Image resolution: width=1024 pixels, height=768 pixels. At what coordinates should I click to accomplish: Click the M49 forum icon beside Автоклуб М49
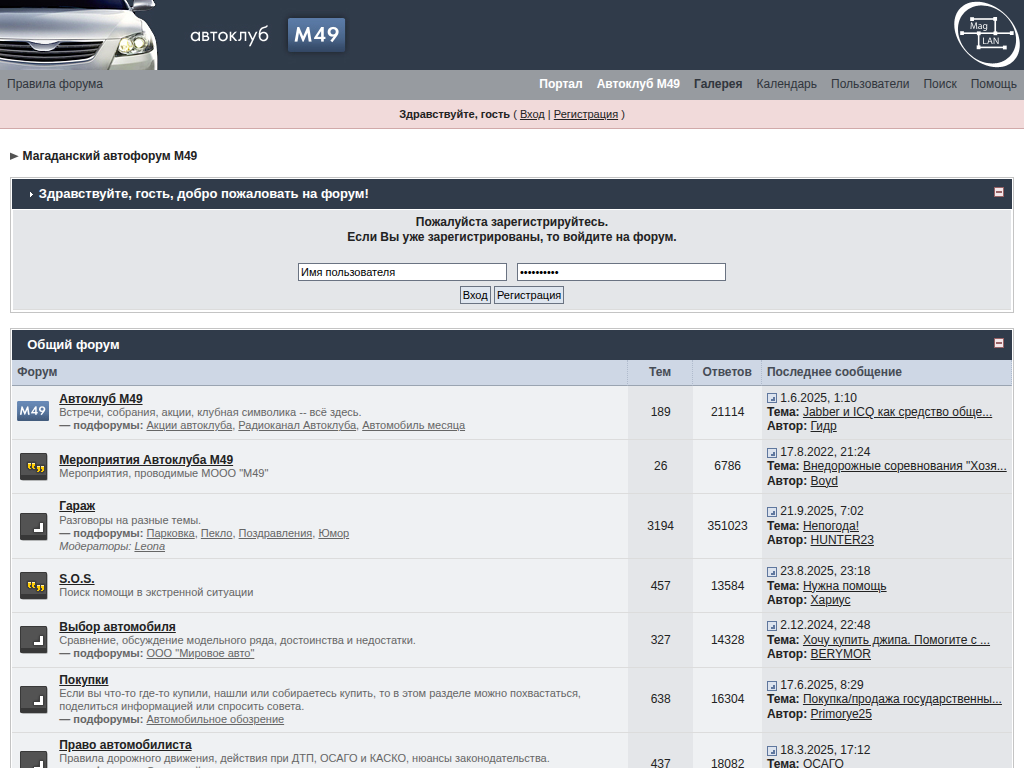33,411
